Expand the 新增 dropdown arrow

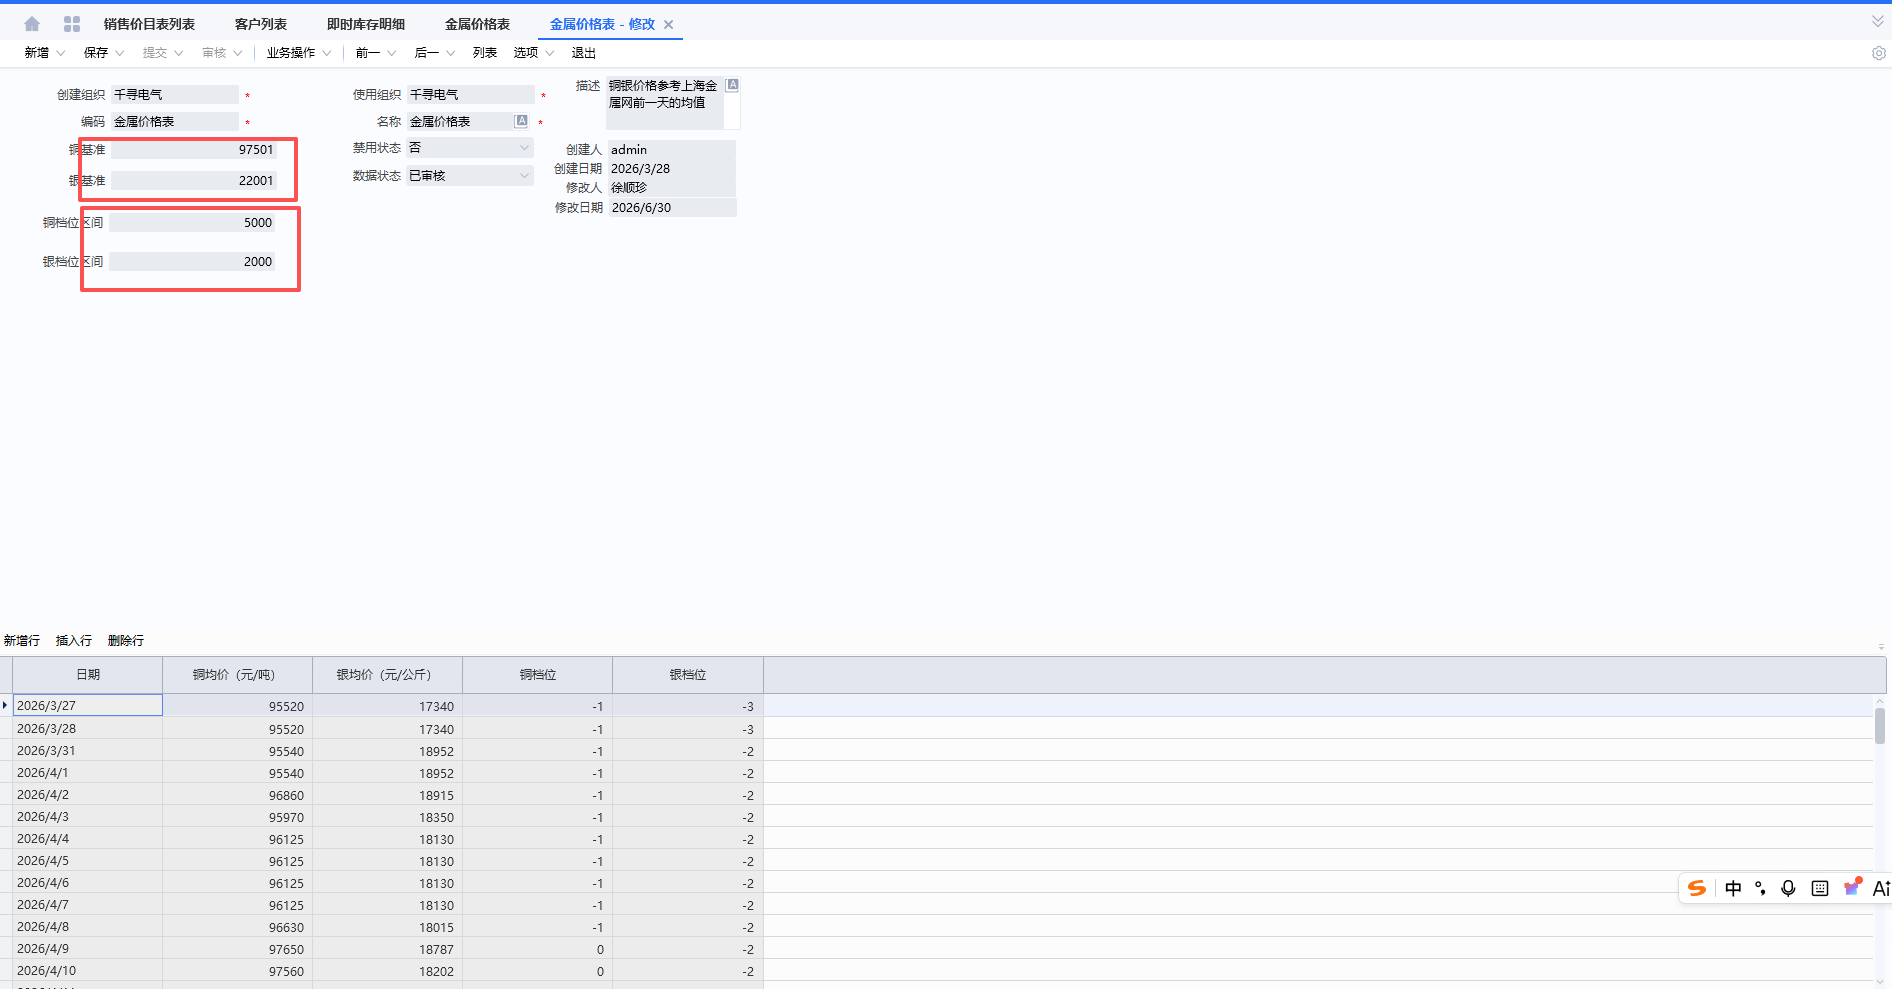point(60,53)
